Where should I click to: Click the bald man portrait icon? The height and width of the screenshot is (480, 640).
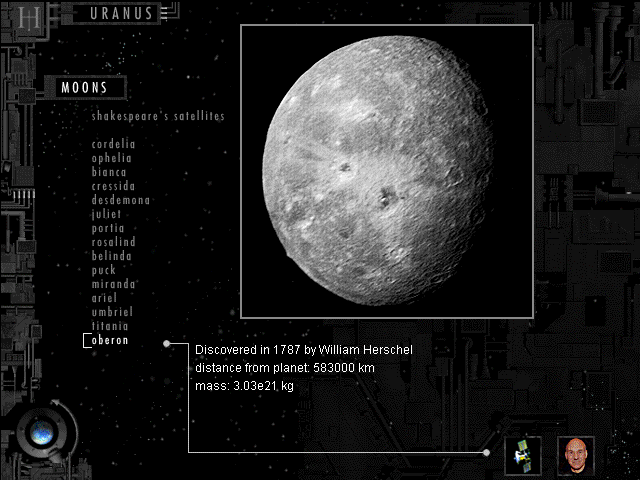tap(576, 456)
